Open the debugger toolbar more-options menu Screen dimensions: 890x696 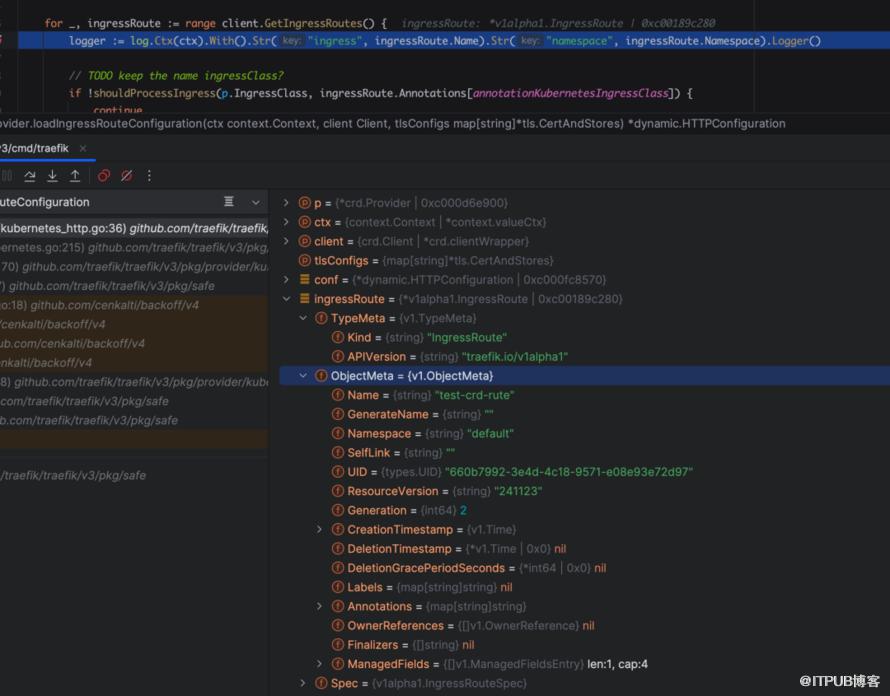click(x=149, y=176)
